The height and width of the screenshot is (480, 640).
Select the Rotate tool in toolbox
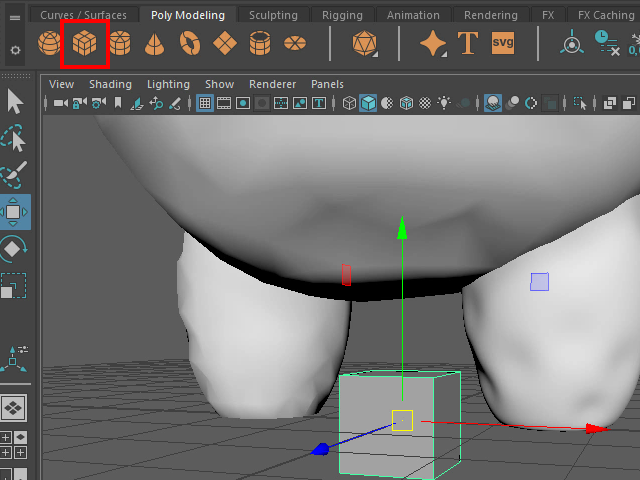pos(14,248)
